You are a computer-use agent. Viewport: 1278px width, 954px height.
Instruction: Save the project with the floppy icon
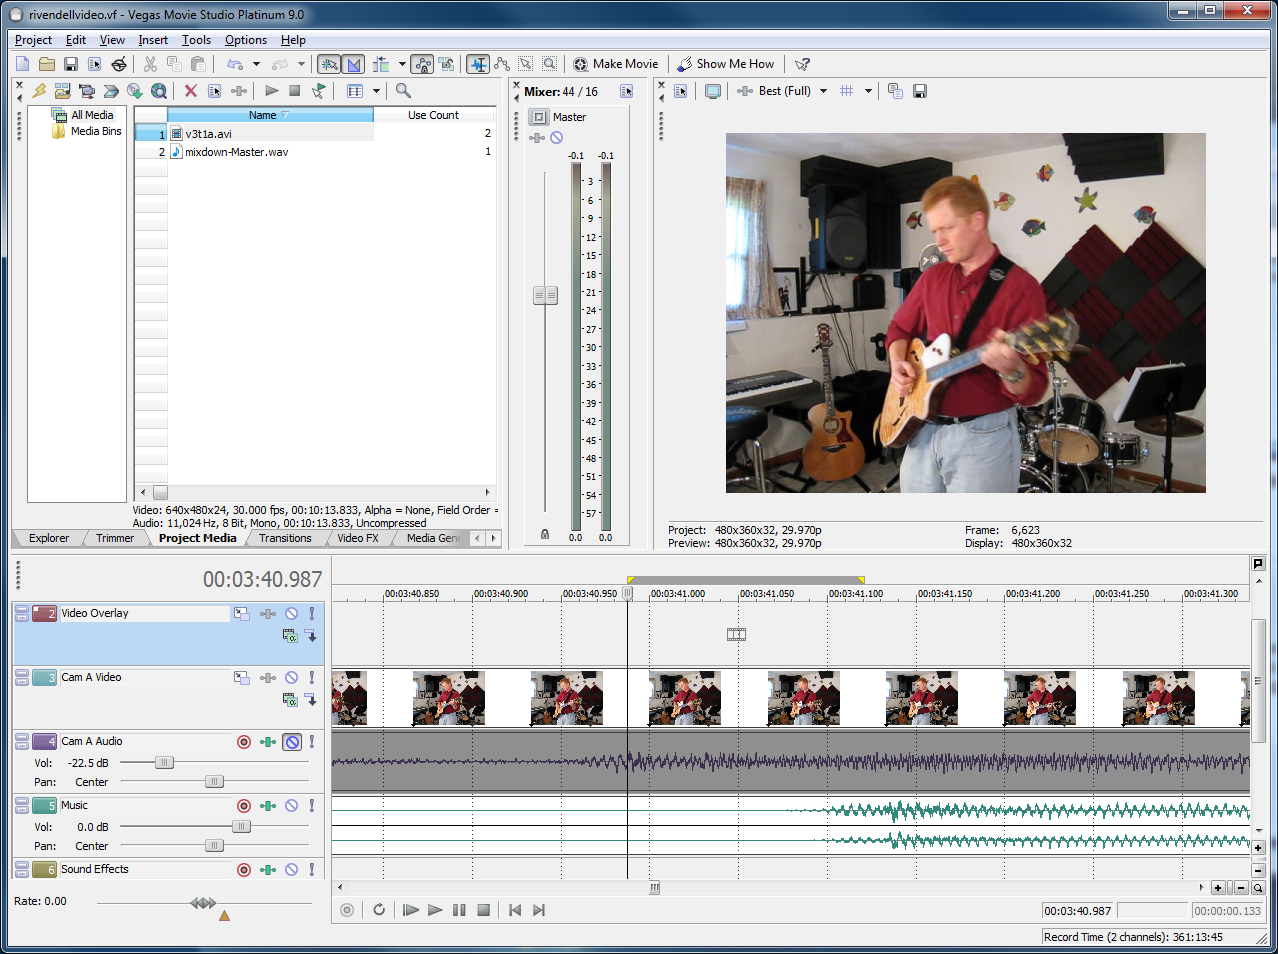(x=71, y=64)
